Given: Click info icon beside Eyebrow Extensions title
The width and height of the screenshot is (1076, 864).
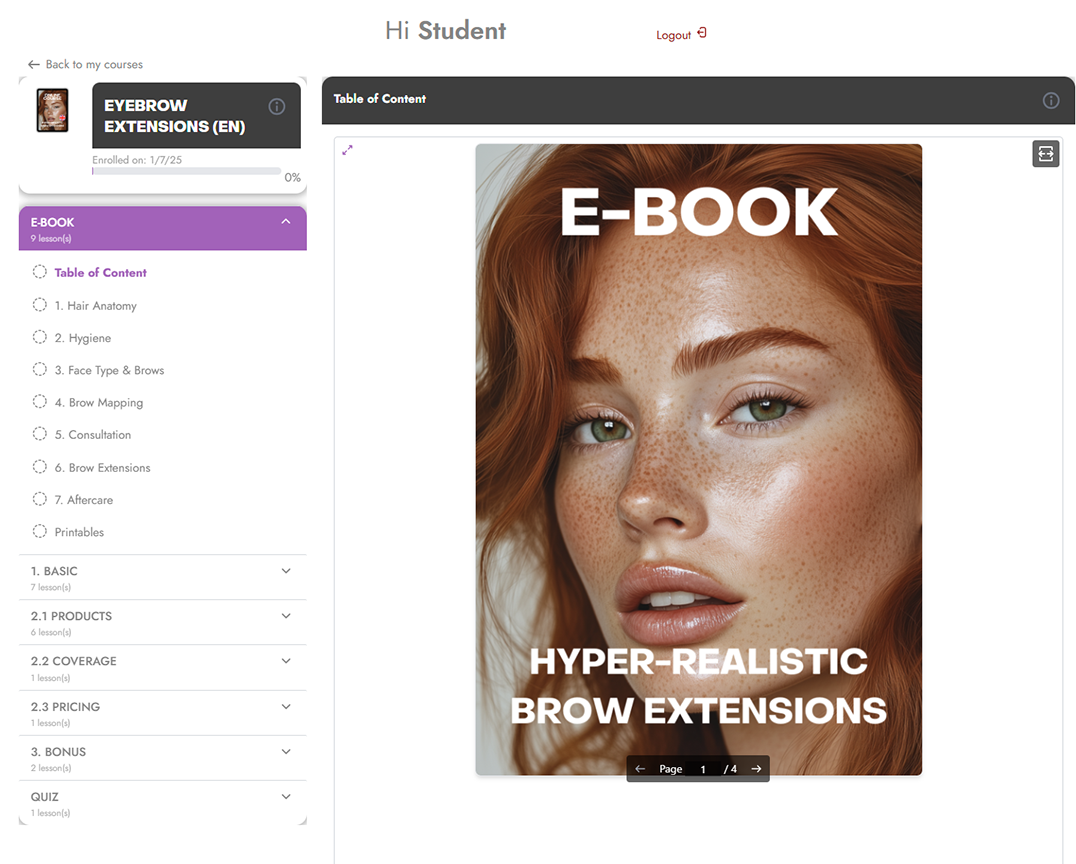Looking at the screenshot, I should tap(277, 106).
